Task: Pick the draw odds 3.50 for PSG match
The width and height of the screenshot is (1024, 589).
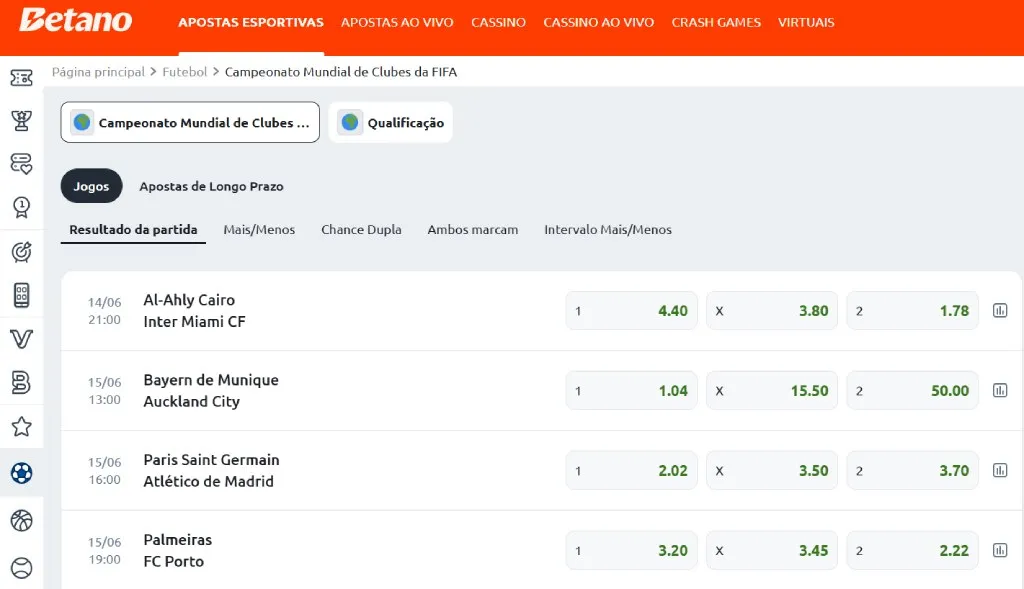Action: tap(771, 470)
